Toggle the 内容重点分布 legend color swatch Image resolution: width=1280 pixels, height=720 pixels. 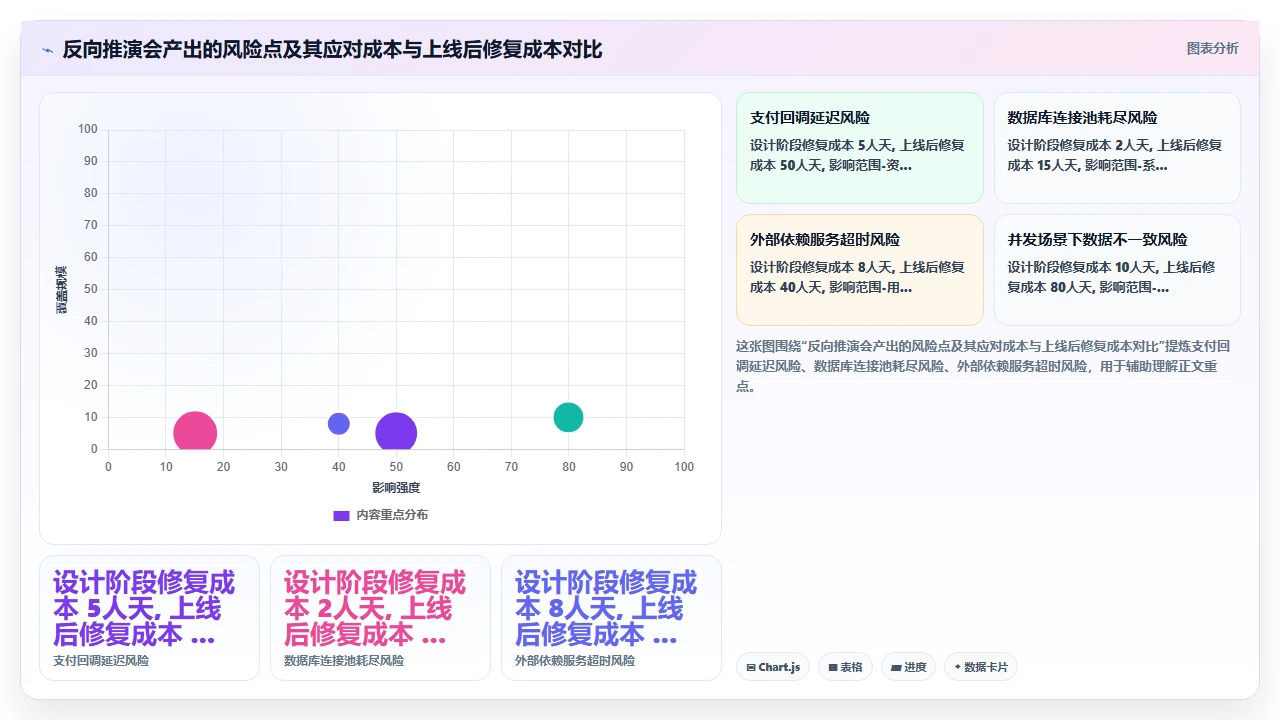(341, 515)
